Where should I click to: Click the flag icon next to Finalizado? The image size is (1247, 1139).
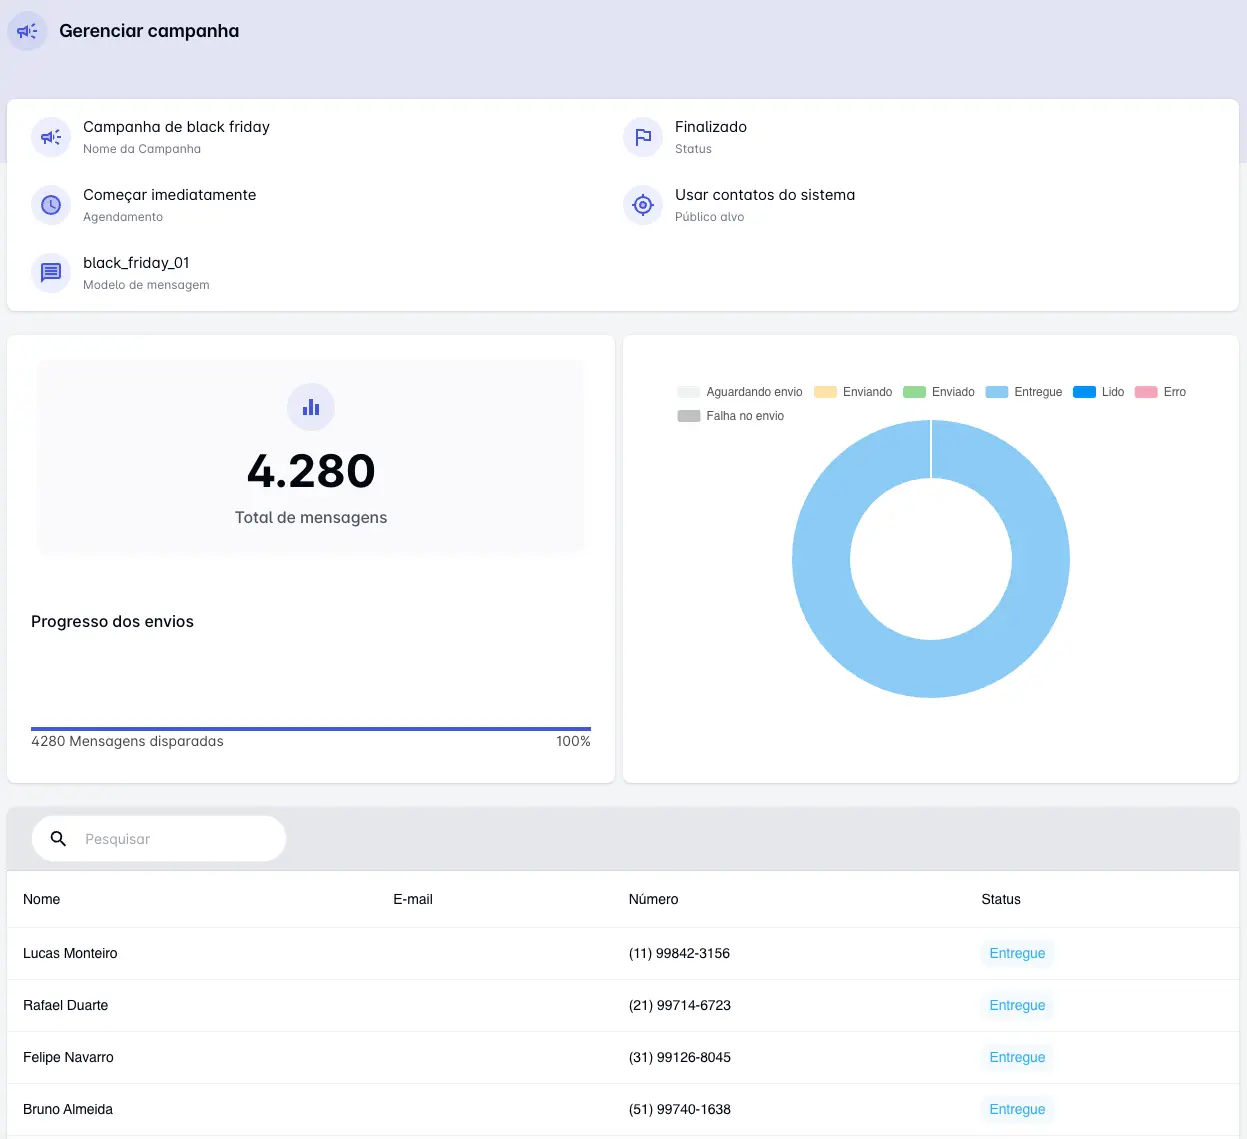(x=643, y=137)
